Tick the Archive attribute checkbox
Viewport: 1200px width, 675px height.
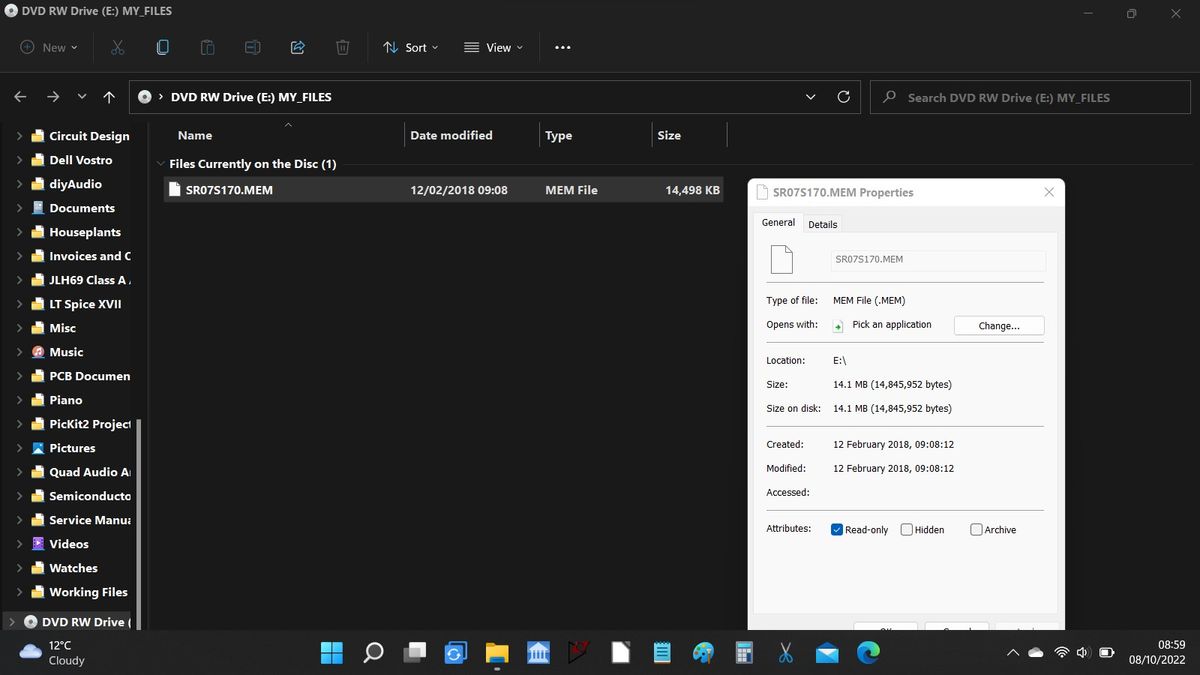click(976, 530)
